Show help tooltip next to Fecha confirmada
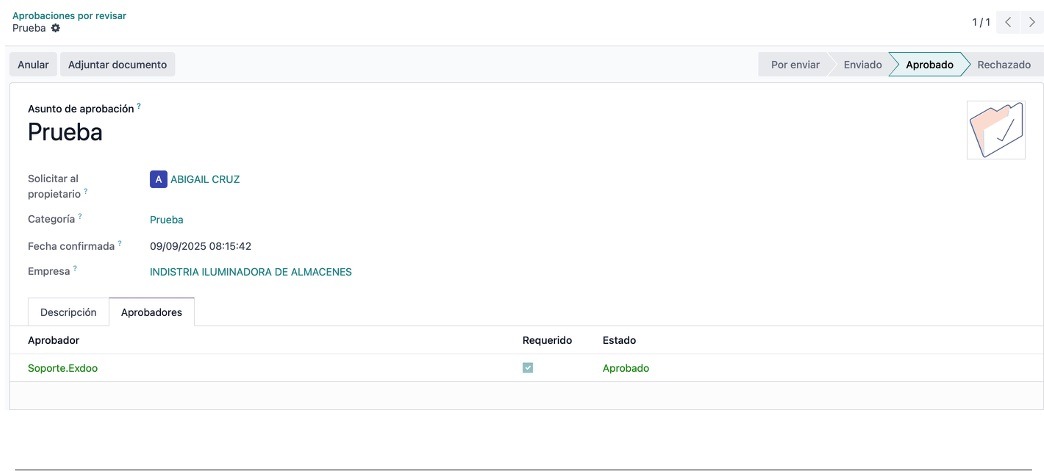Image resolution: width=1044 pixels, height=471 pixels. click(x=120, y=243)
